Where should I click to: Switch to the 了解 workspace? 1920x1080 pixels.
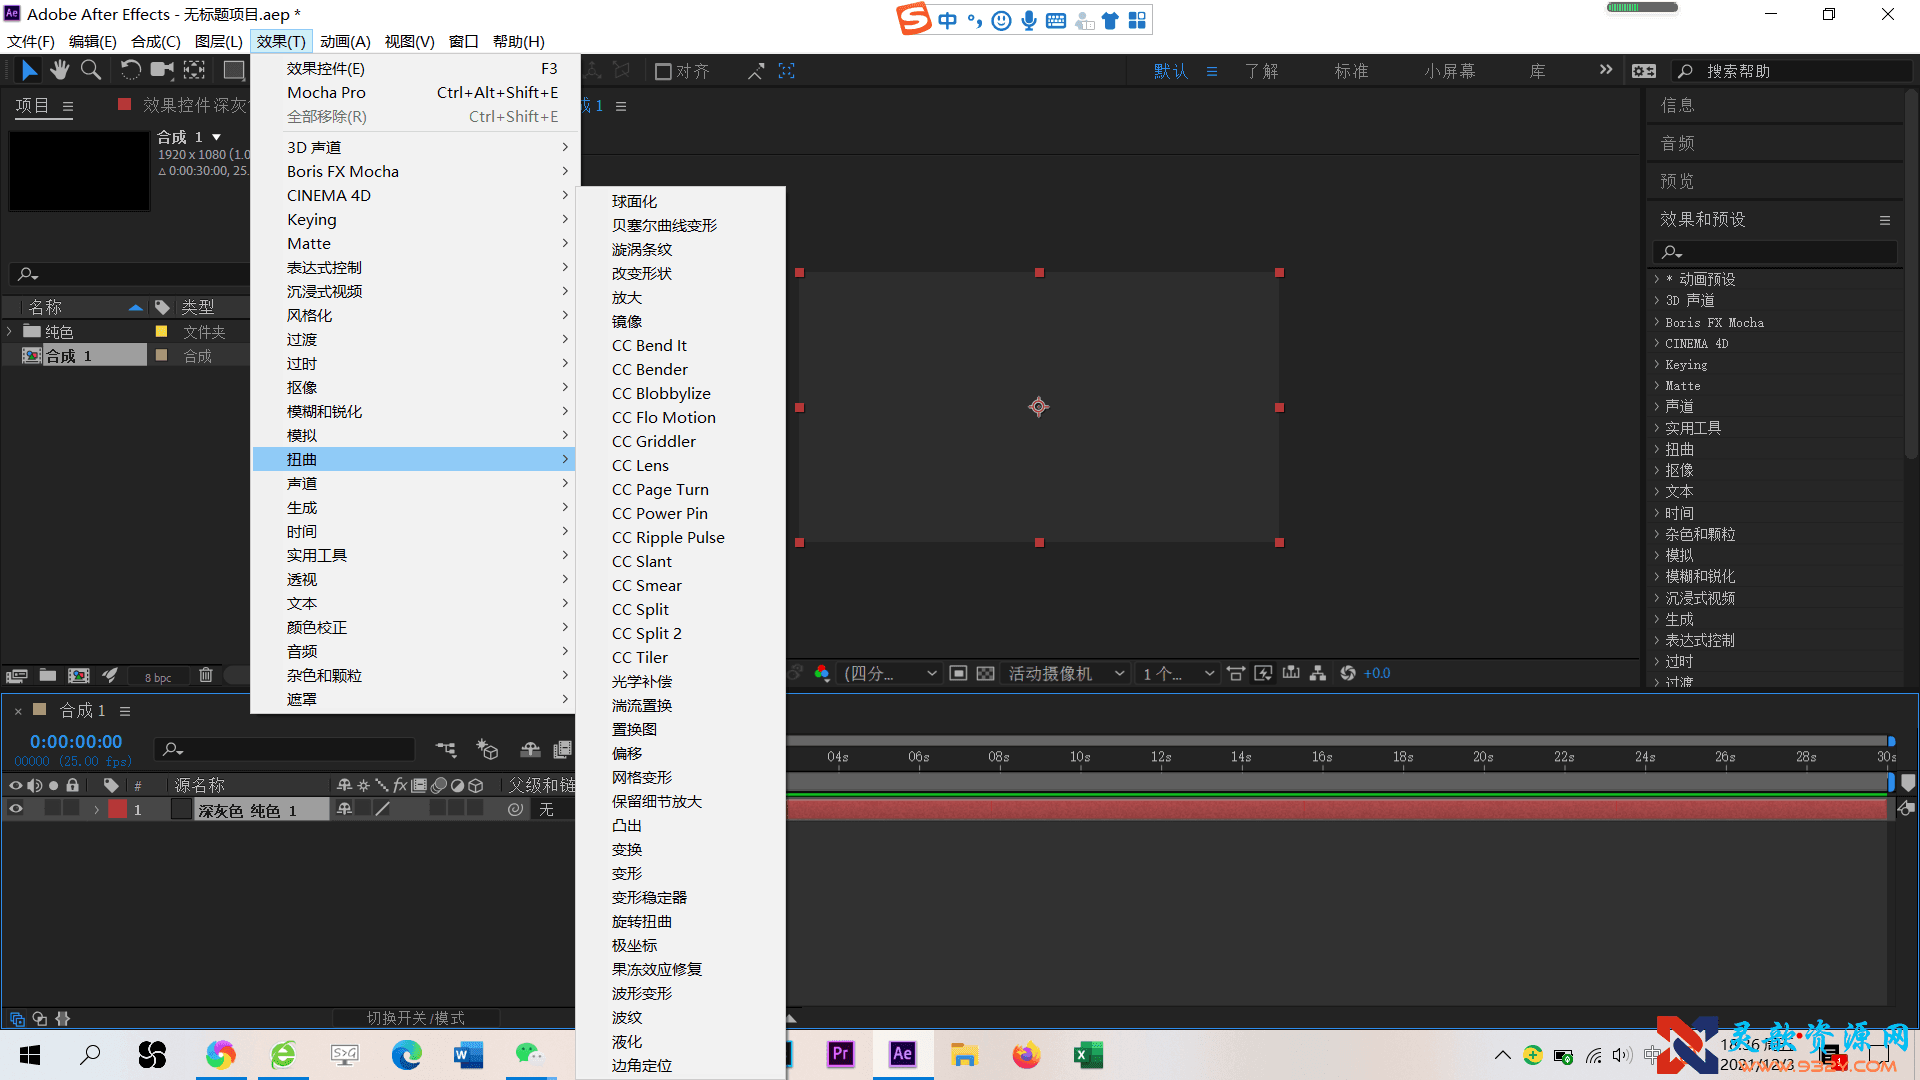[x=1261, y=71]
